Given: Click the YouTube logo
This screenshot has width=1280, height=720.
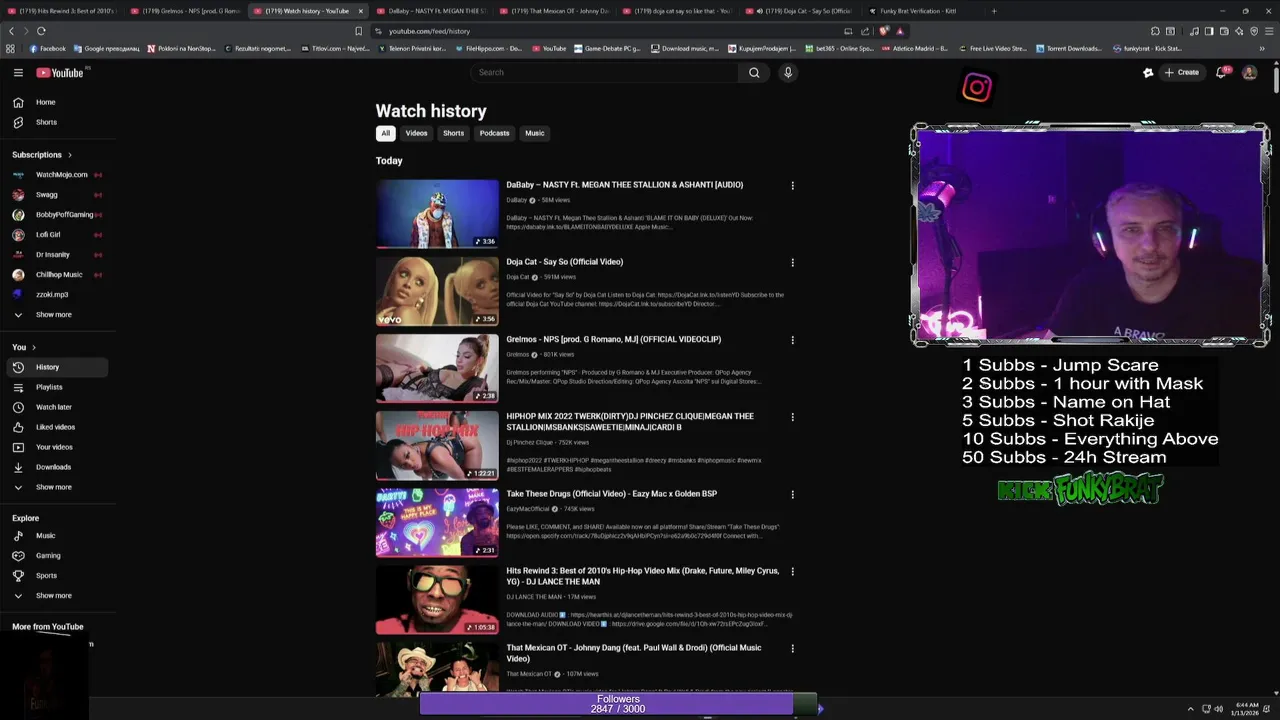Looking at the screenshot, I should (60, 72).
